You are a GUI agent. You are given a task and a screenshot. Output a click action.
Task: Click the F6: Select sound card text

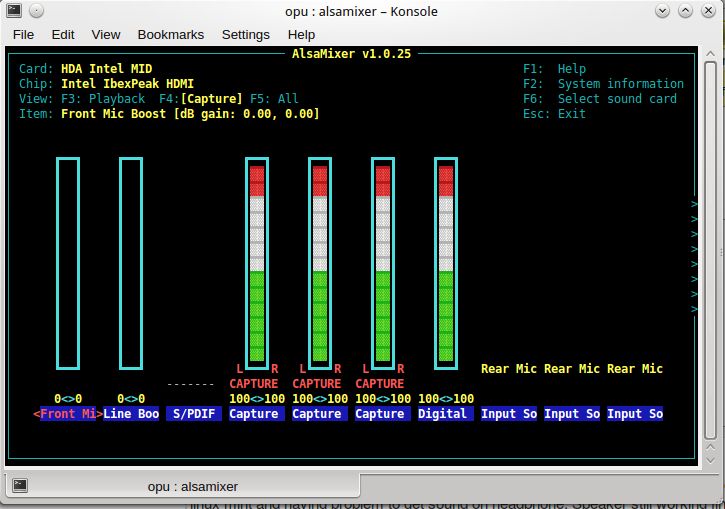(600, 98)
